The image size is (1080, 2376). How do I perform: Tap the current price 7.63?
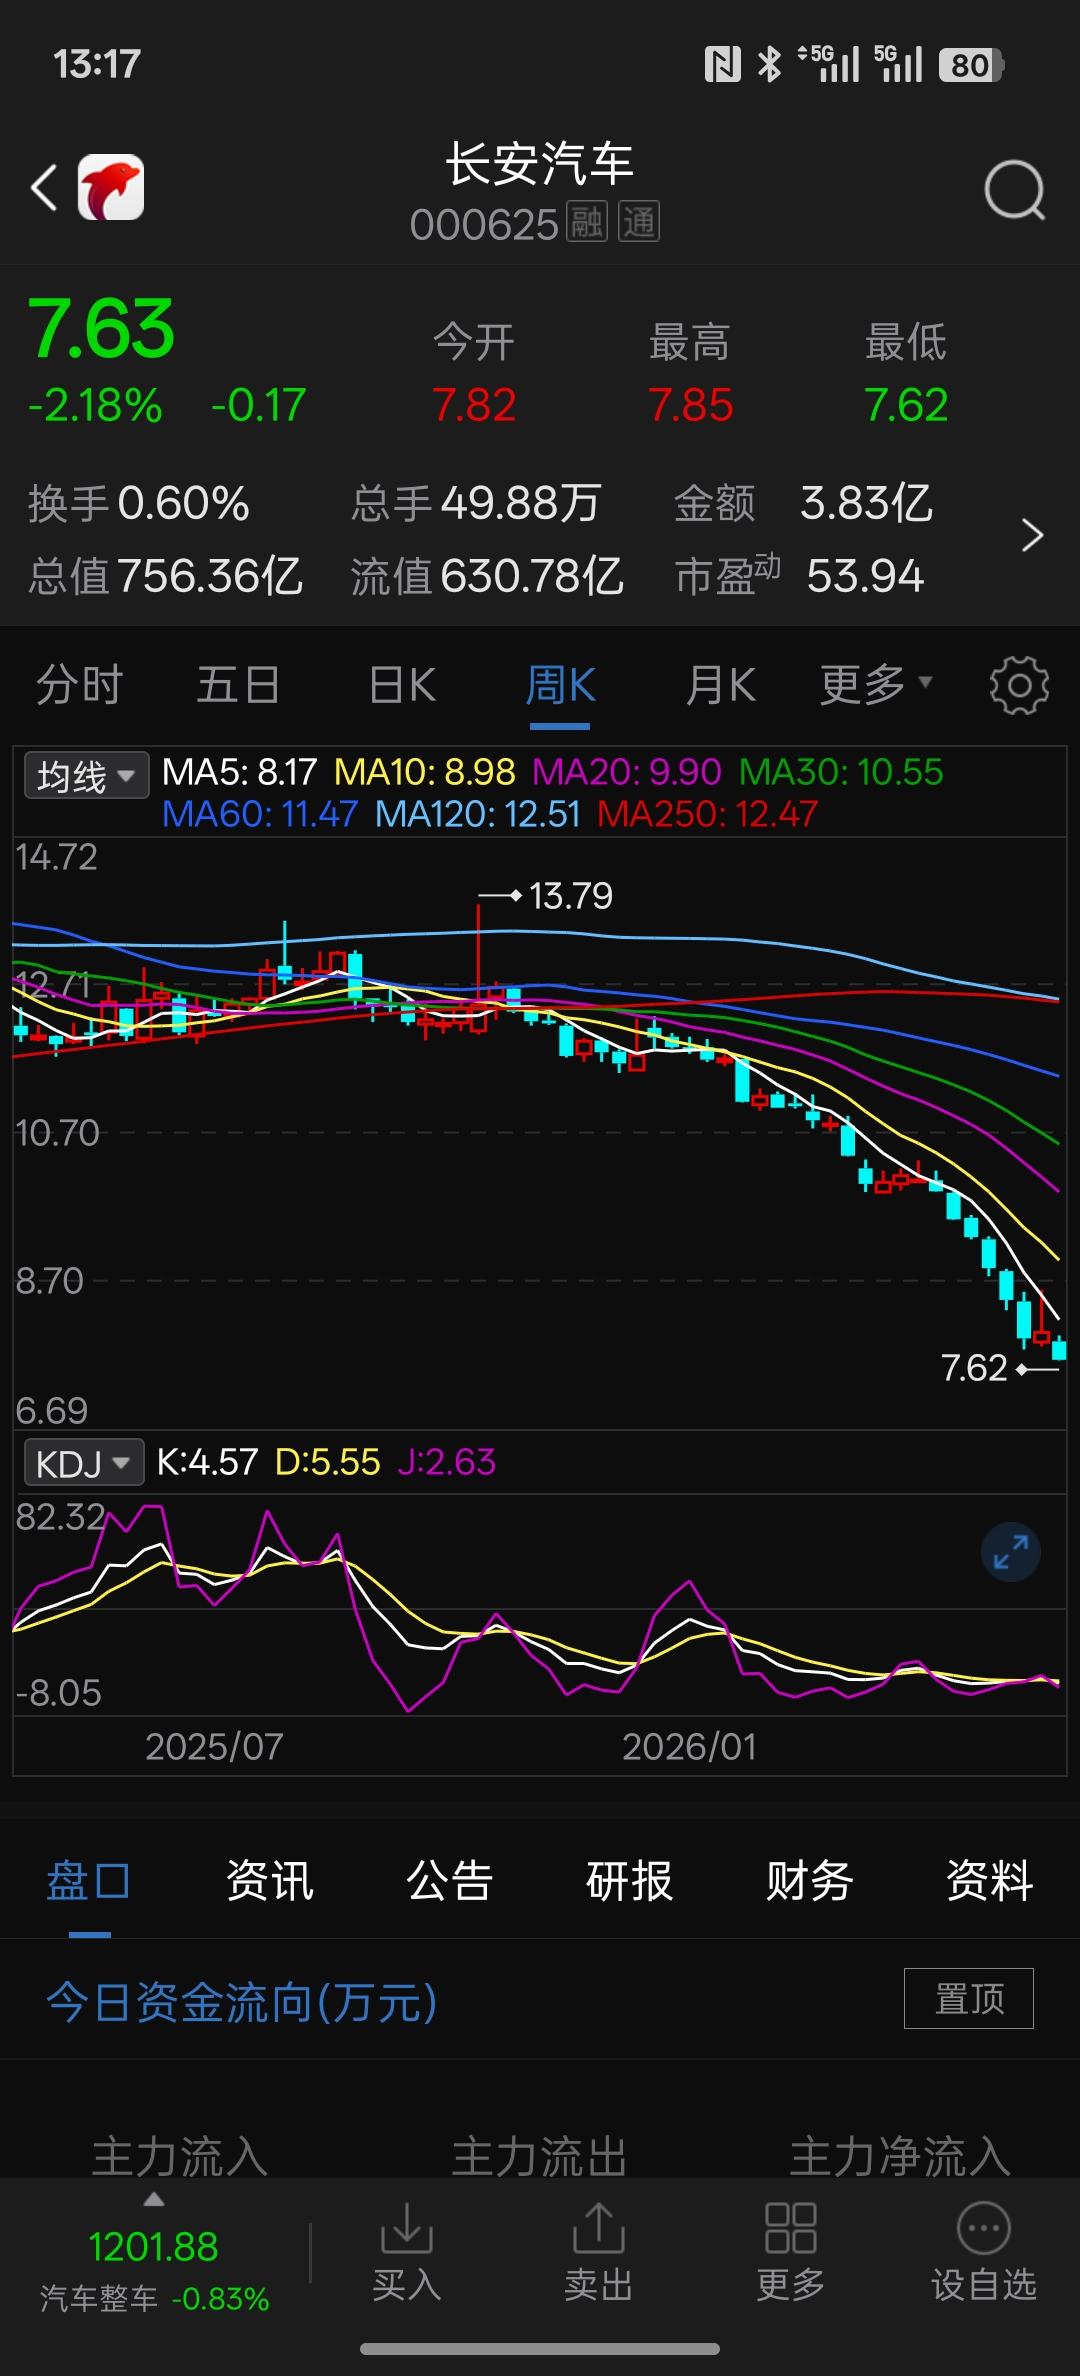(101, 329)
